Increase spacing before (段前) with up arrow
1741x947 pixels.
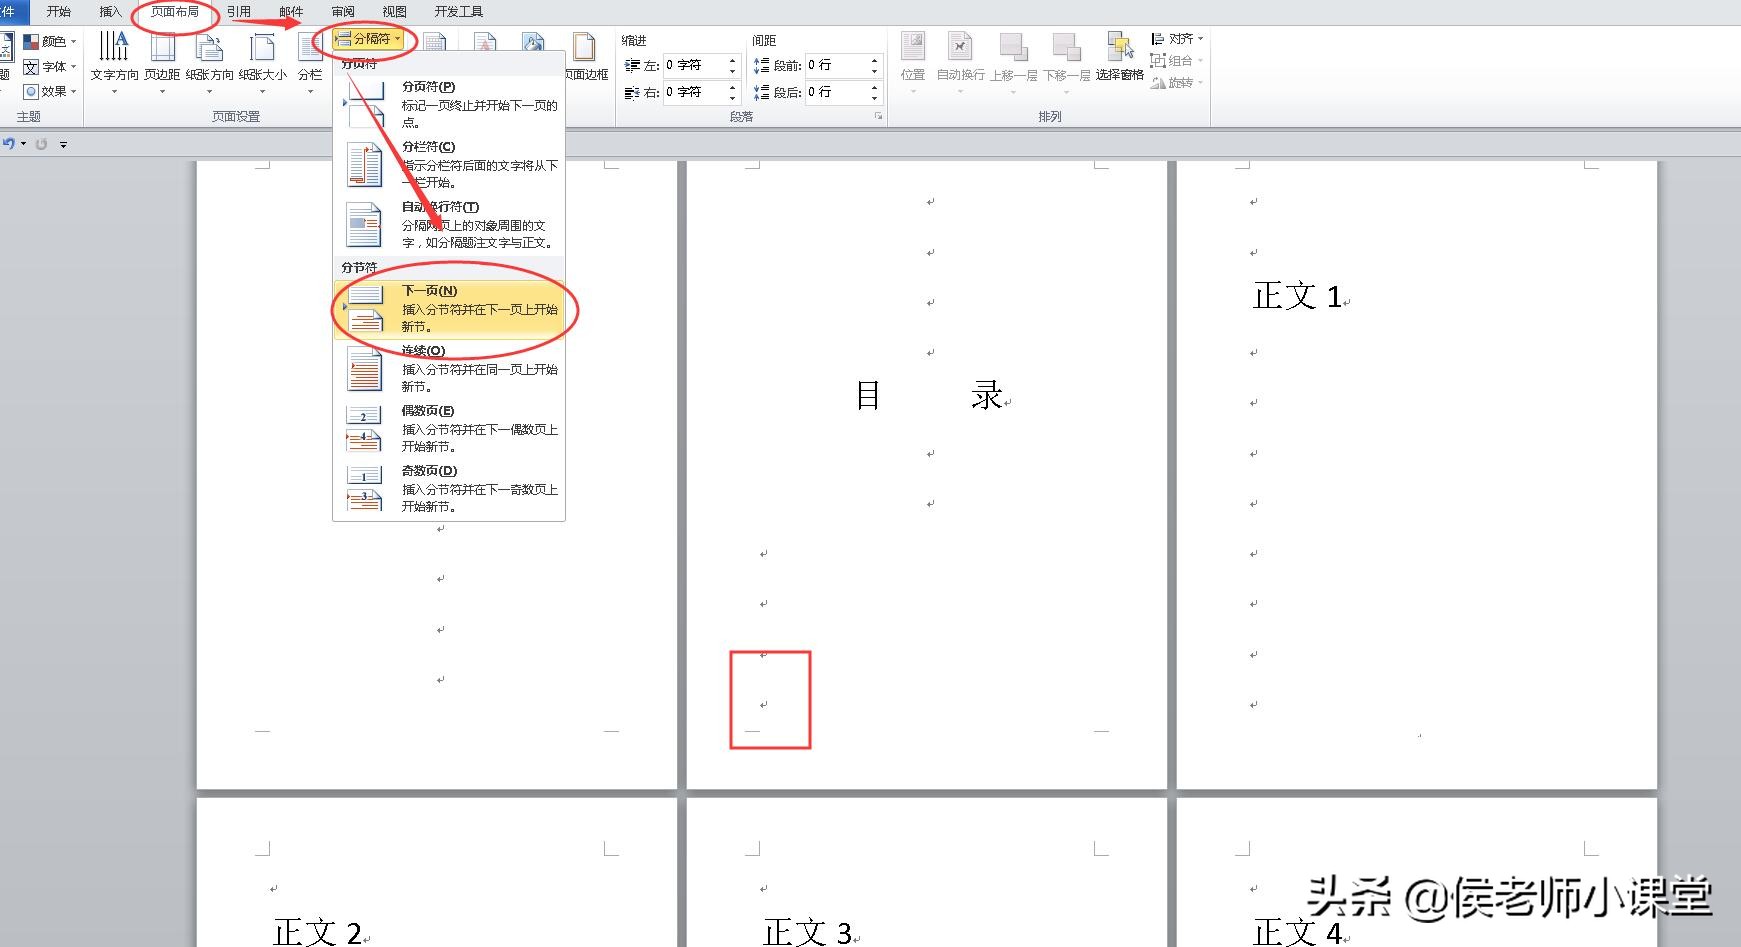tap(875, 60)
